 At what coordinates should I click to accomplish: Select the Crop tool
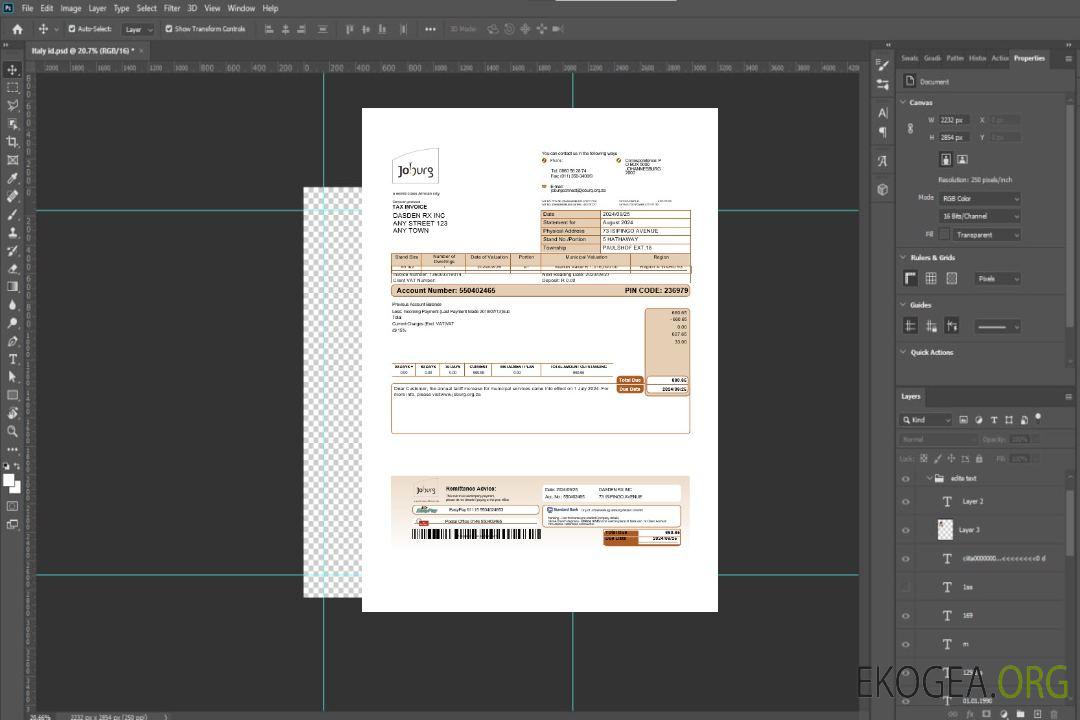(13, 142)
